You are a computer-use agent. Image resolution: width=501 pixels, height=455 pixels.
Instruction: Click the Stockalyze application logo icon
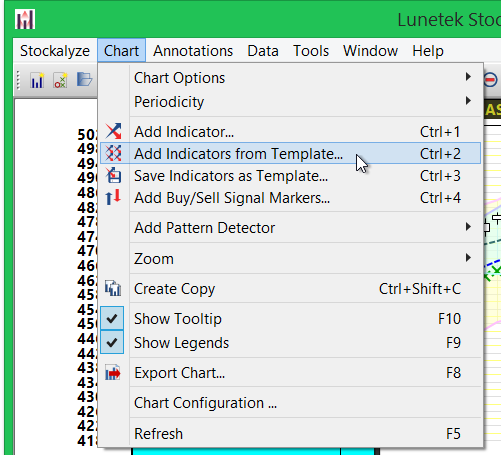coord(25,19)
